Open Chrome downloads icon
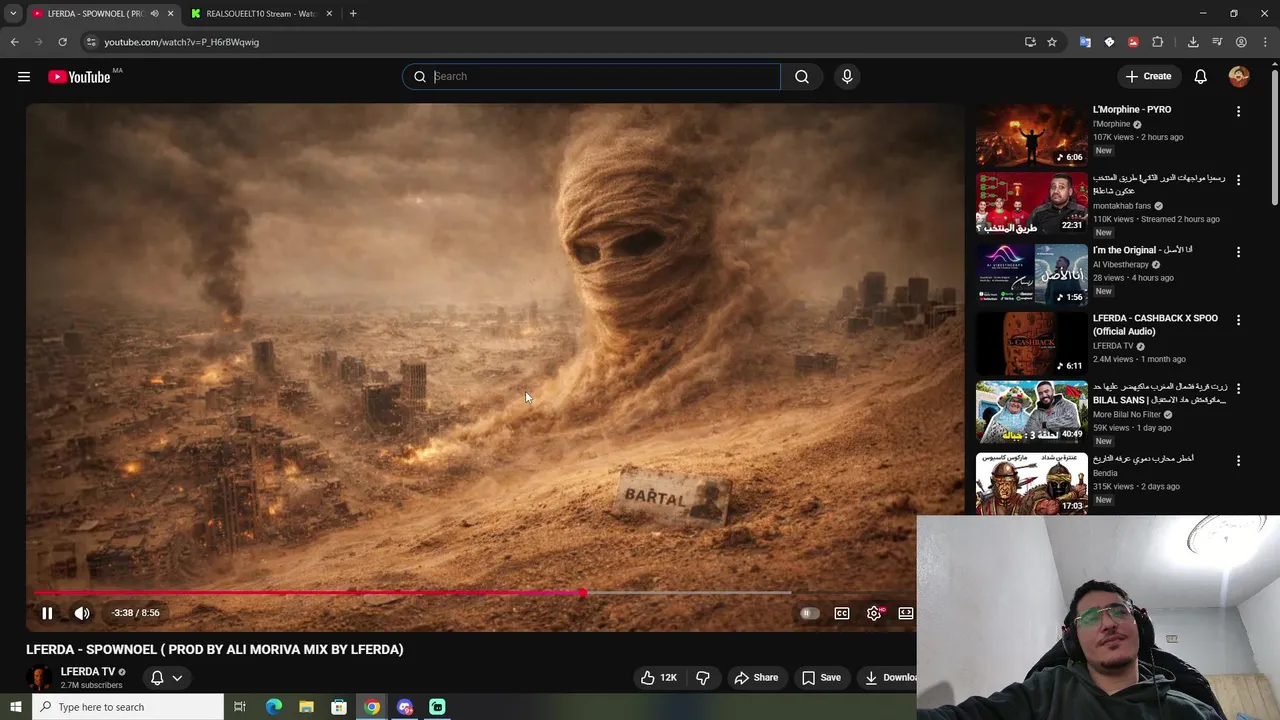Image resolution: width=1280 pixels, height=720 pixels. coord(1193,42)
